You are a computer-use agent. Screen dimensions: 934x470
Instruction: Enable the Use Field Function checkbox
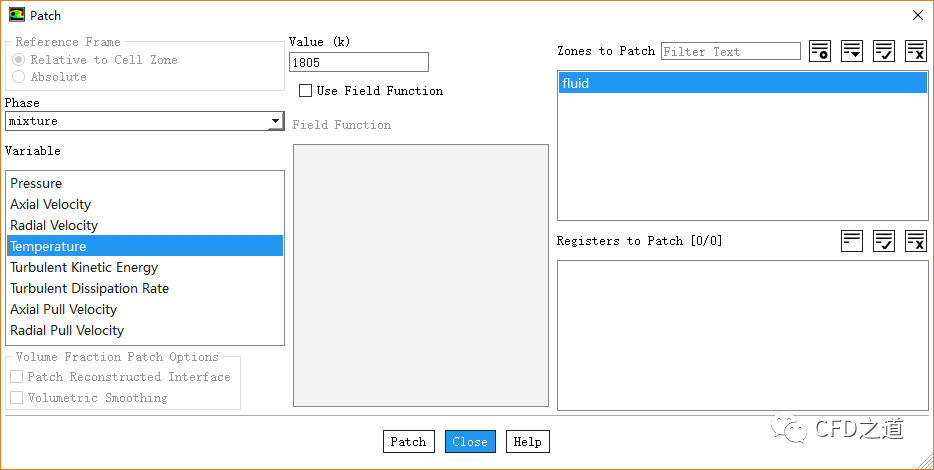click(306, 91)
